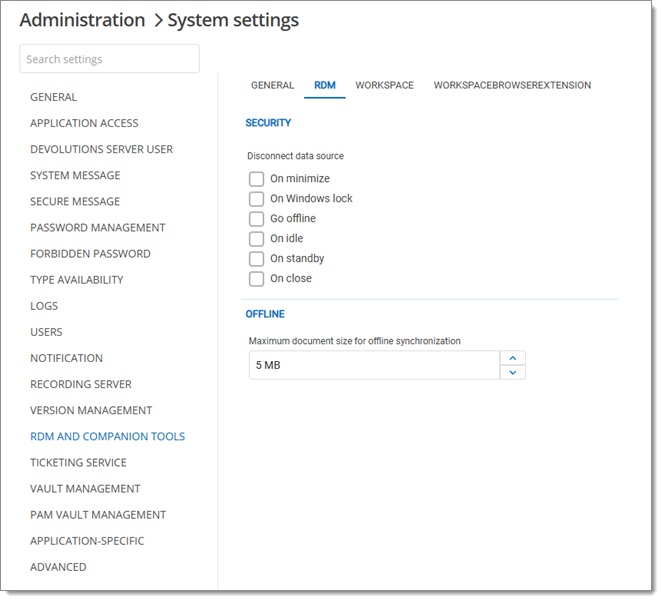
Task: Enable the On minimize checkbox
Action: 257,179
